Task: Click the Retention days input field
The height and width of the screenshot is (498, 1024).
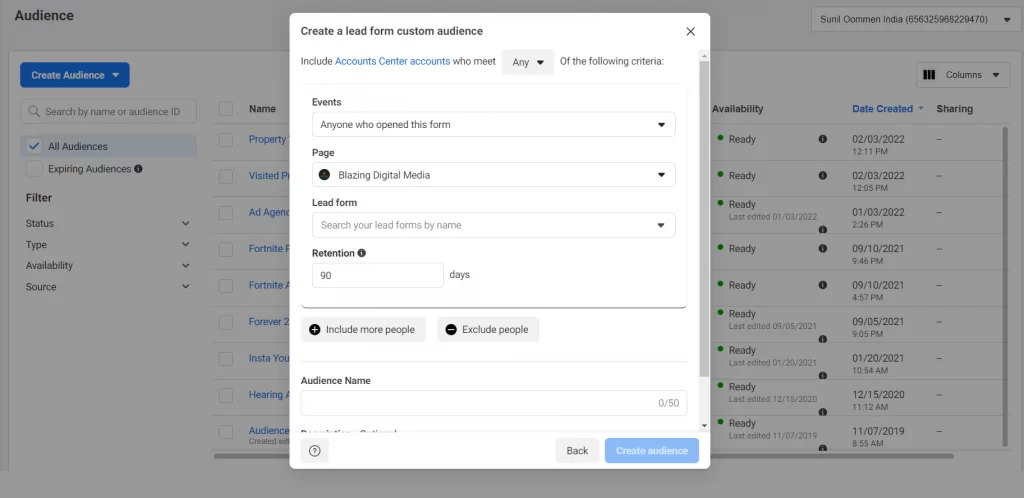Action: pyautogui.click(x=378, y=275)
